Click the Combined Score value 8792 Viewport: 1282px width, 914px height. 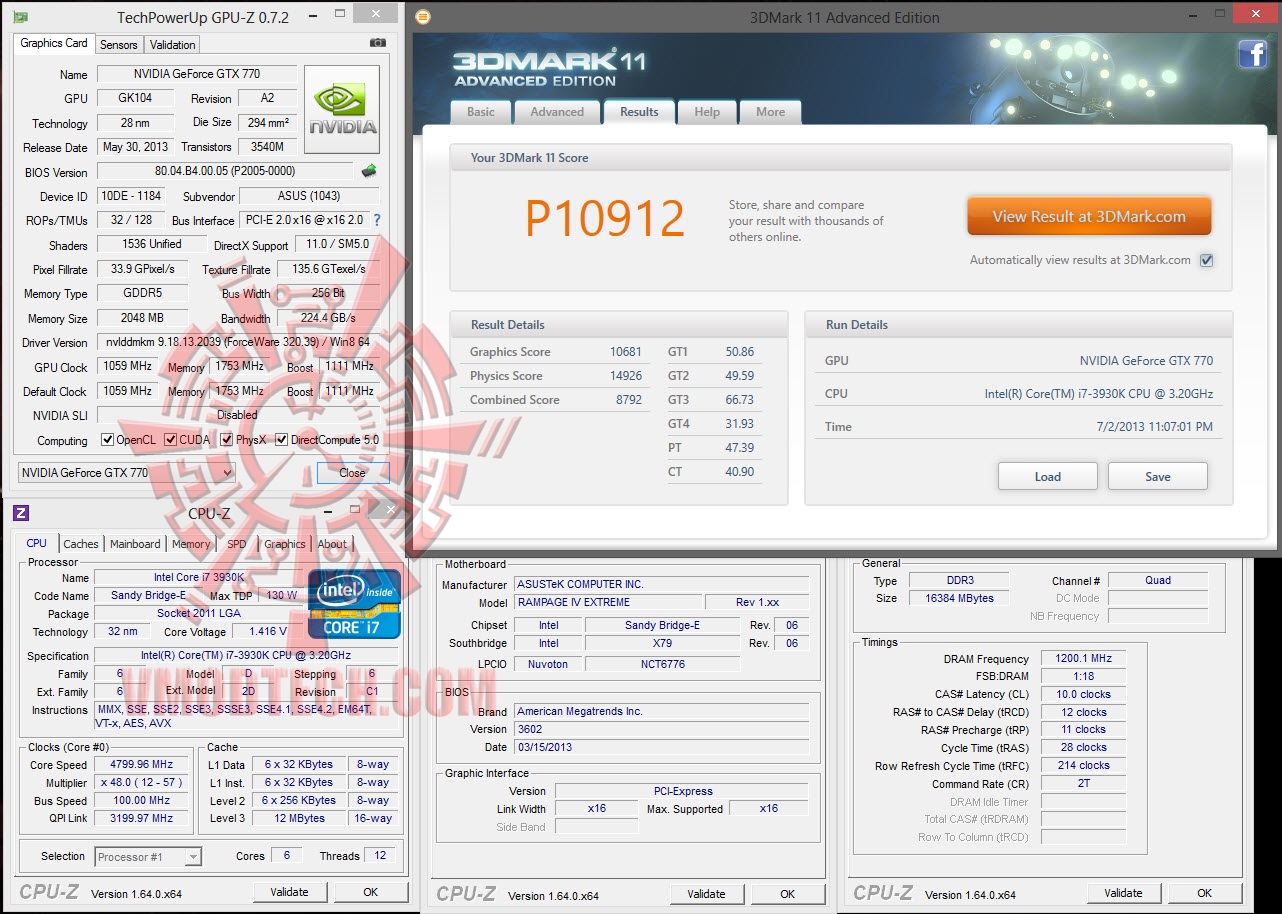pyautogui.click(x=629, y=400)
